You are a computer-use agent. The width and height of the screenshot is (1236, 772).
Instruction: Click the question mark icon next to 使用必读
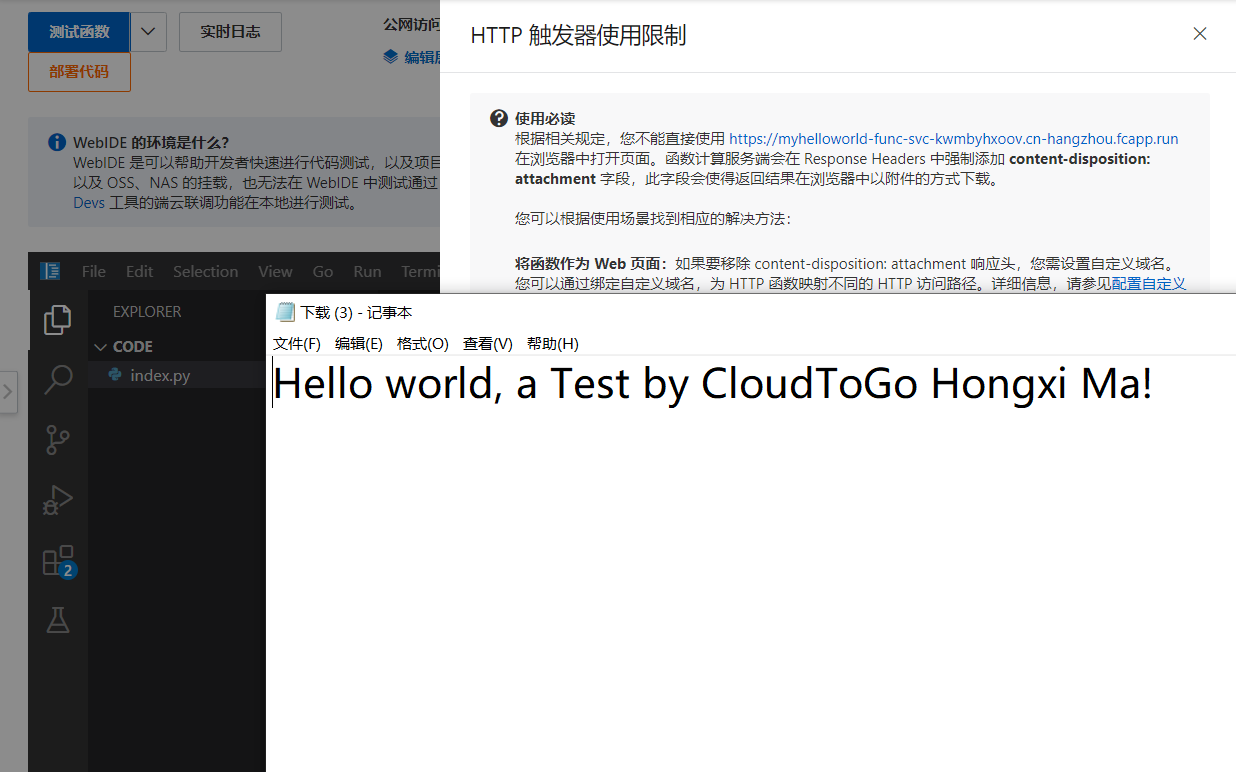click(497, 117)
